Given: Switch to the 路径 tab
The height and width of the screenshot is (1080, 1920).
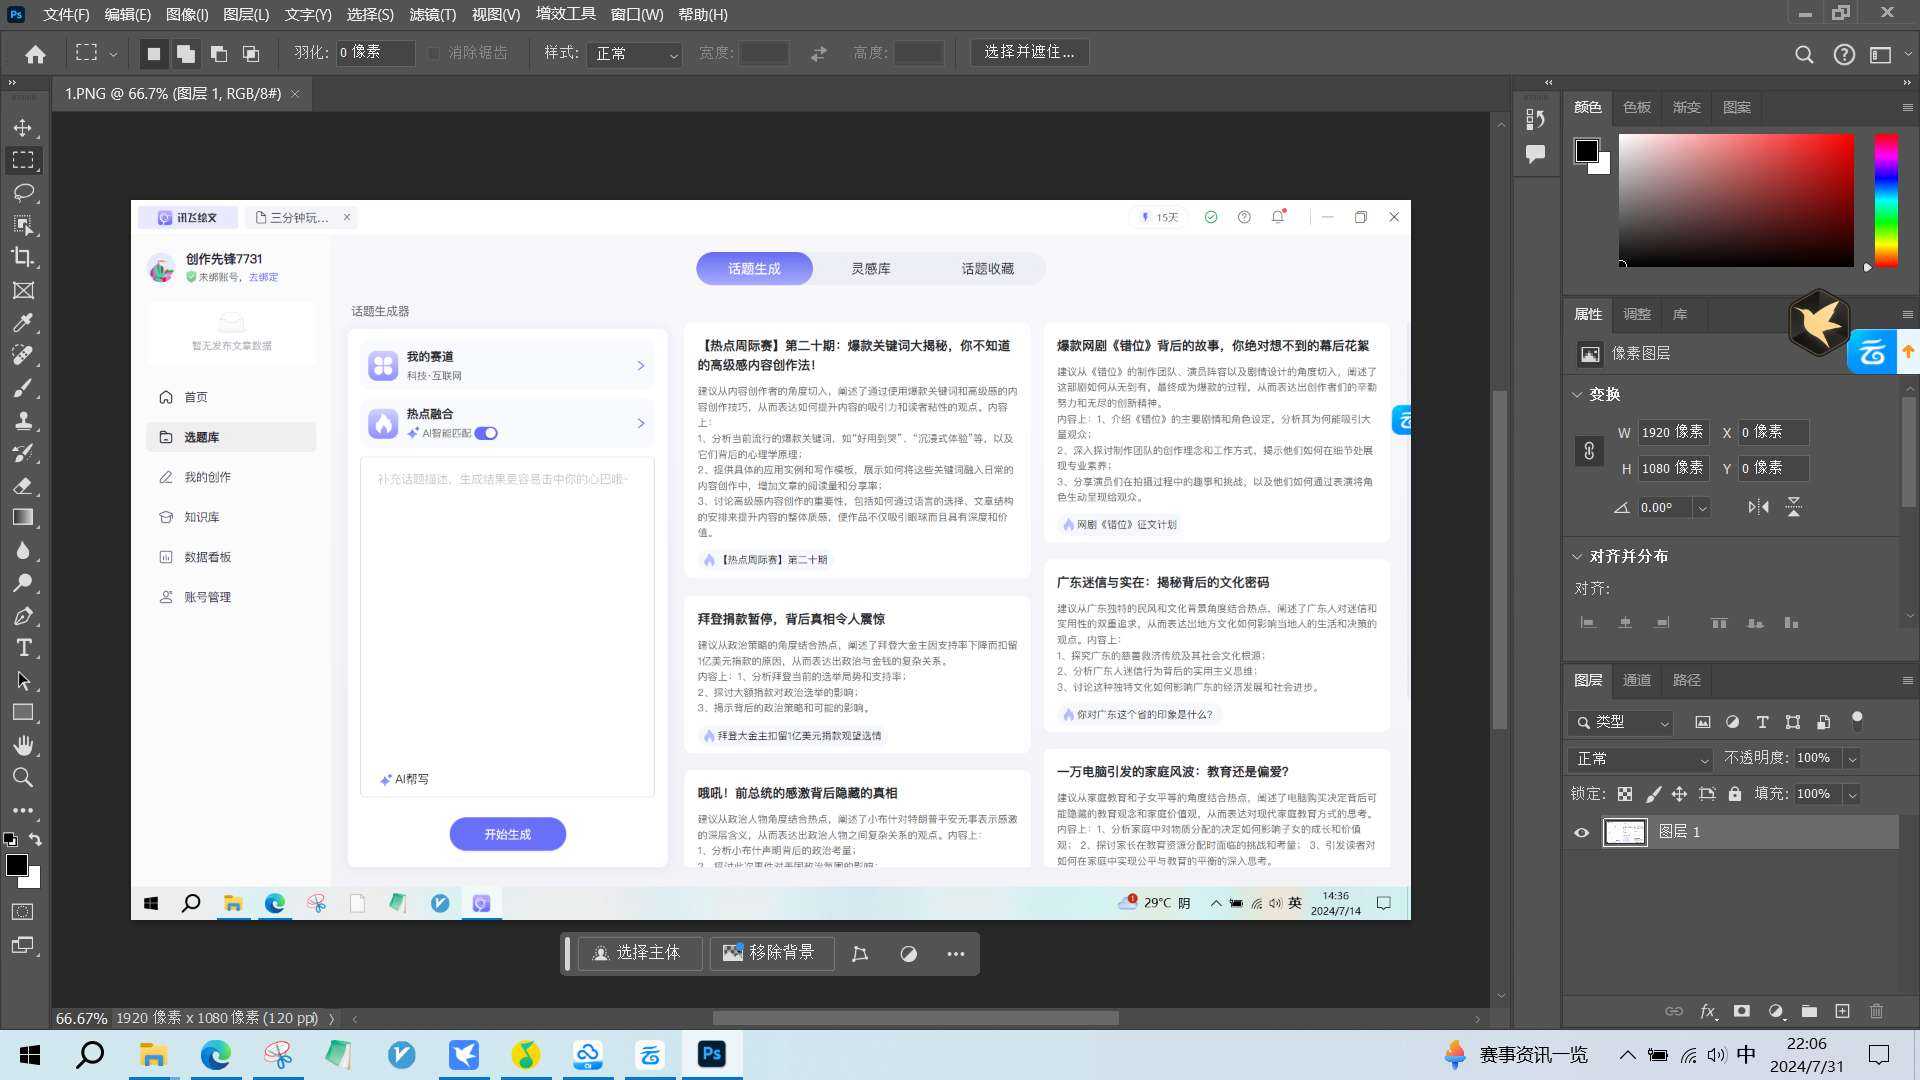Looking at the screenshot, I should [1686, 680].
